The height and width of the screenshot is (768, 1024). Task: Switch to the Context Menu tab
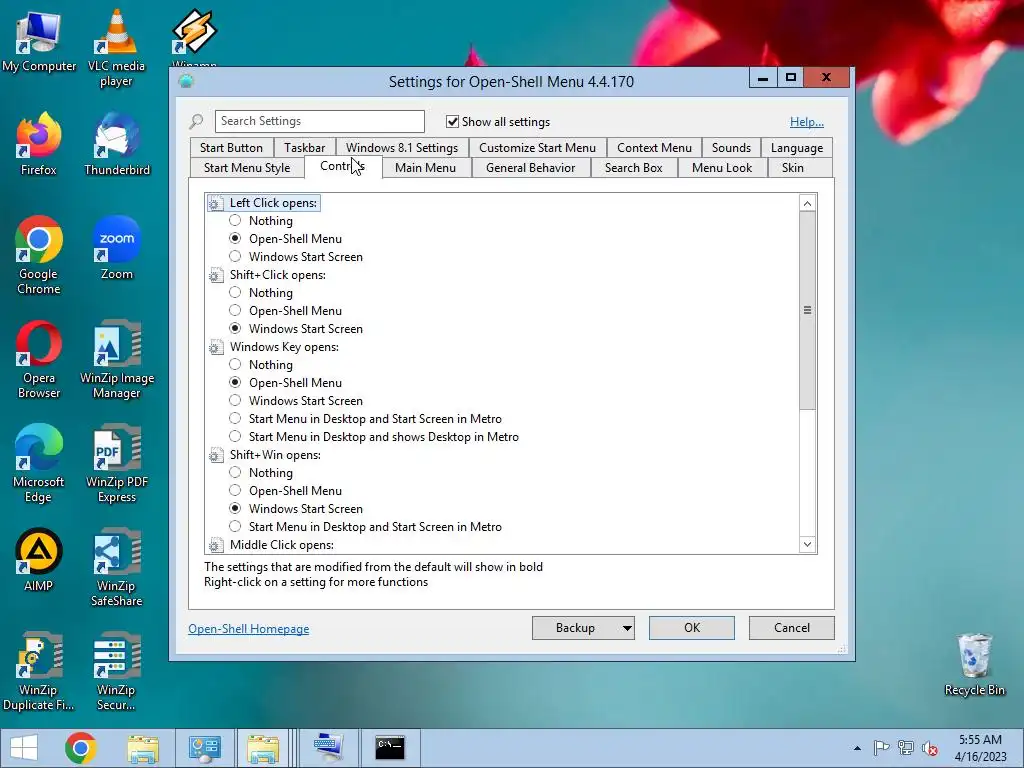[654, 148]
